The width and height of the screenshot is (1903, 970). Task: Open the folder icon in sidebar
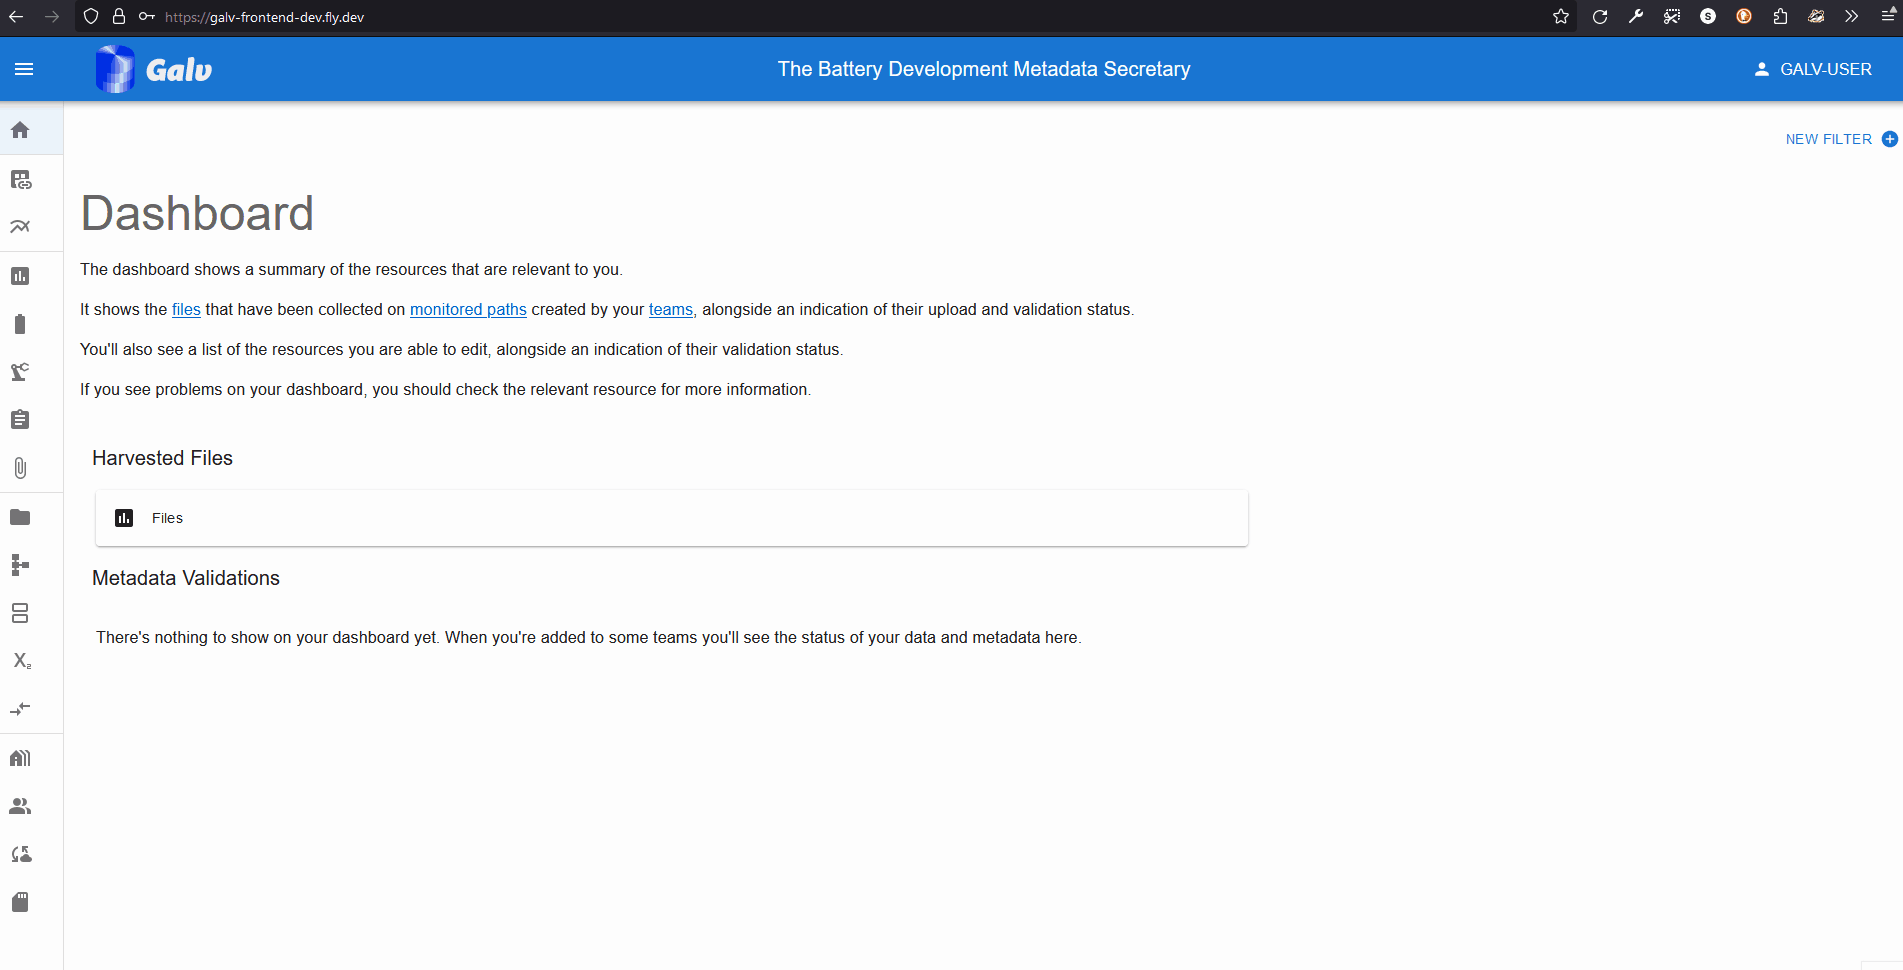20,517
